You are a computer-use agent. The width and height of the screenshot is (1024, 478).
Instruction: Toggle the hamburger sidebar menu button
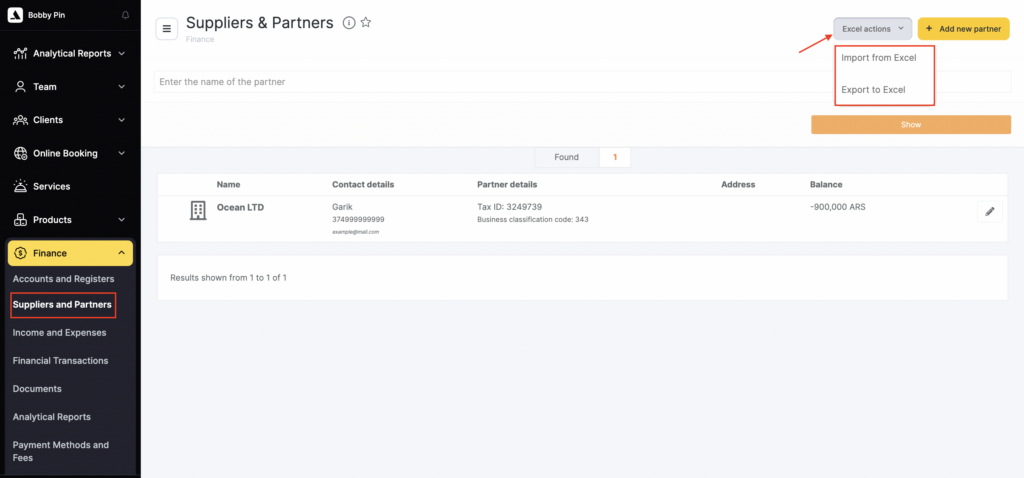click(167, 29)
